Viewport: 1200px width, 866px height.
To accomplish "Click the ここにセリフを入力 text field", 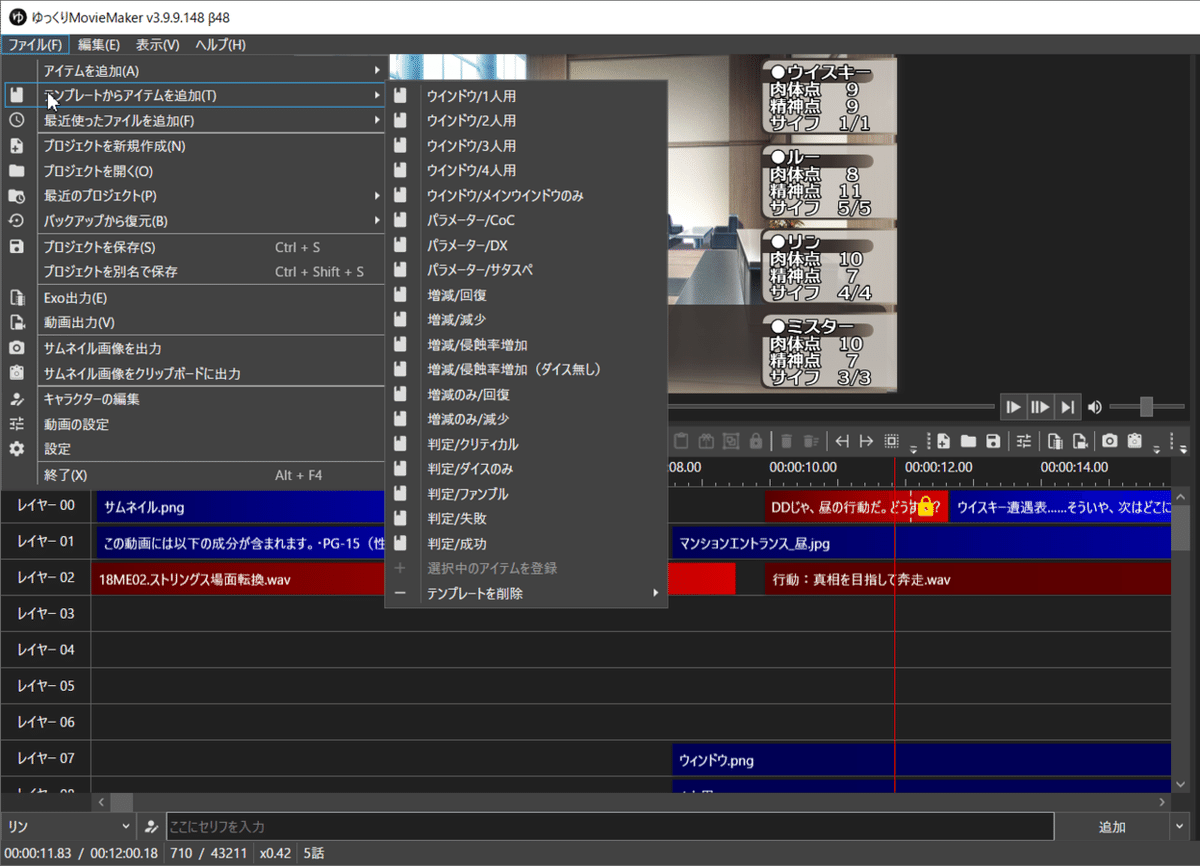I will (609, 827).
